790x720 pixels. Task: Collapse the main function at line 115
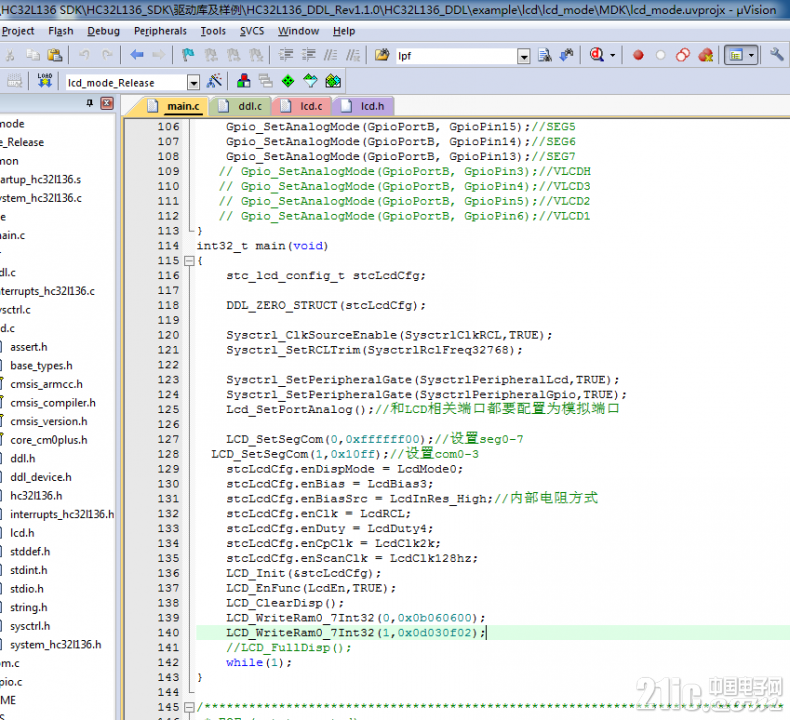point(189,261)
